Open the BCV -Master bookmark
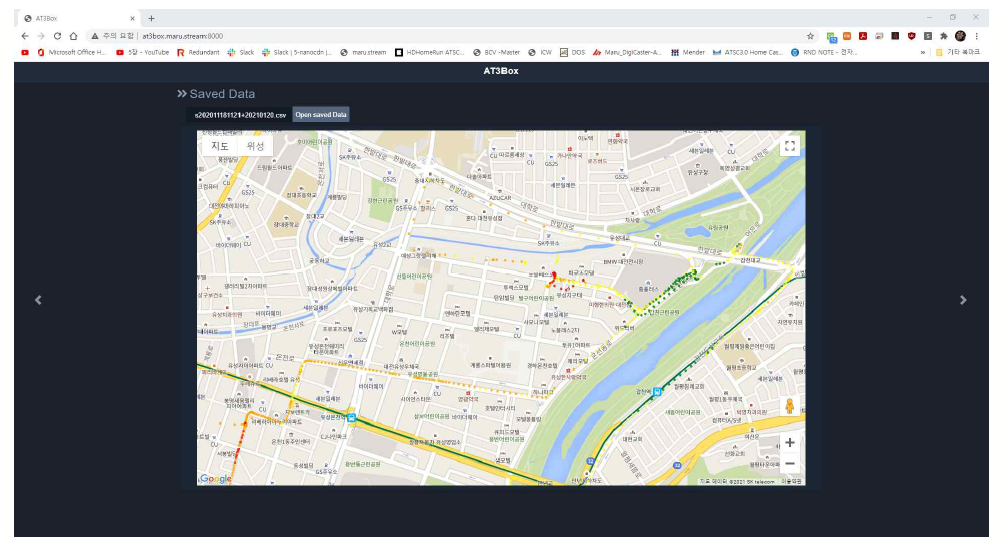Viewport: 1004px width, 542px height. click(496, 53)
